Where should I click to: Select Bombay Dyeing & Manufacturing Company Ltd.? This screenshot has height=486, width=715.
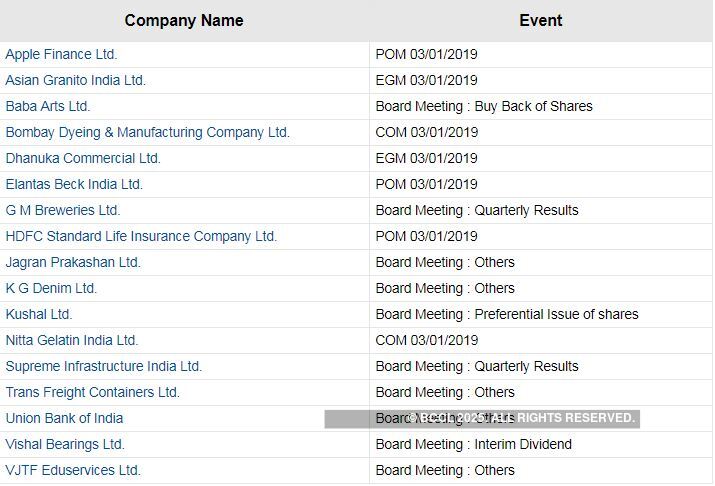tap(147, 132)
